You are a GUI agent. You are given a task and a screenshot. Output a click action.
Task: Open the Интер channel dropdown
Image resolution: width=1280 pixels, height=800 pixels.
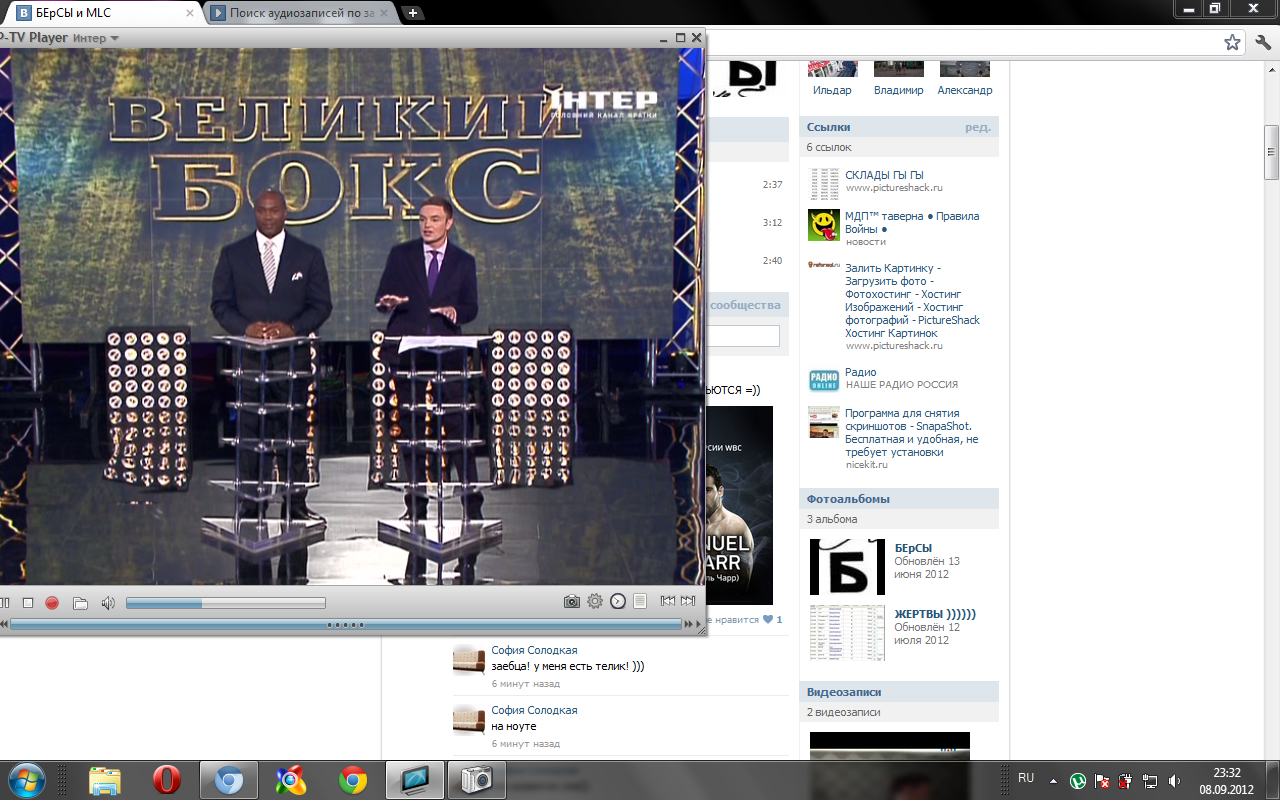click(96, 38)
